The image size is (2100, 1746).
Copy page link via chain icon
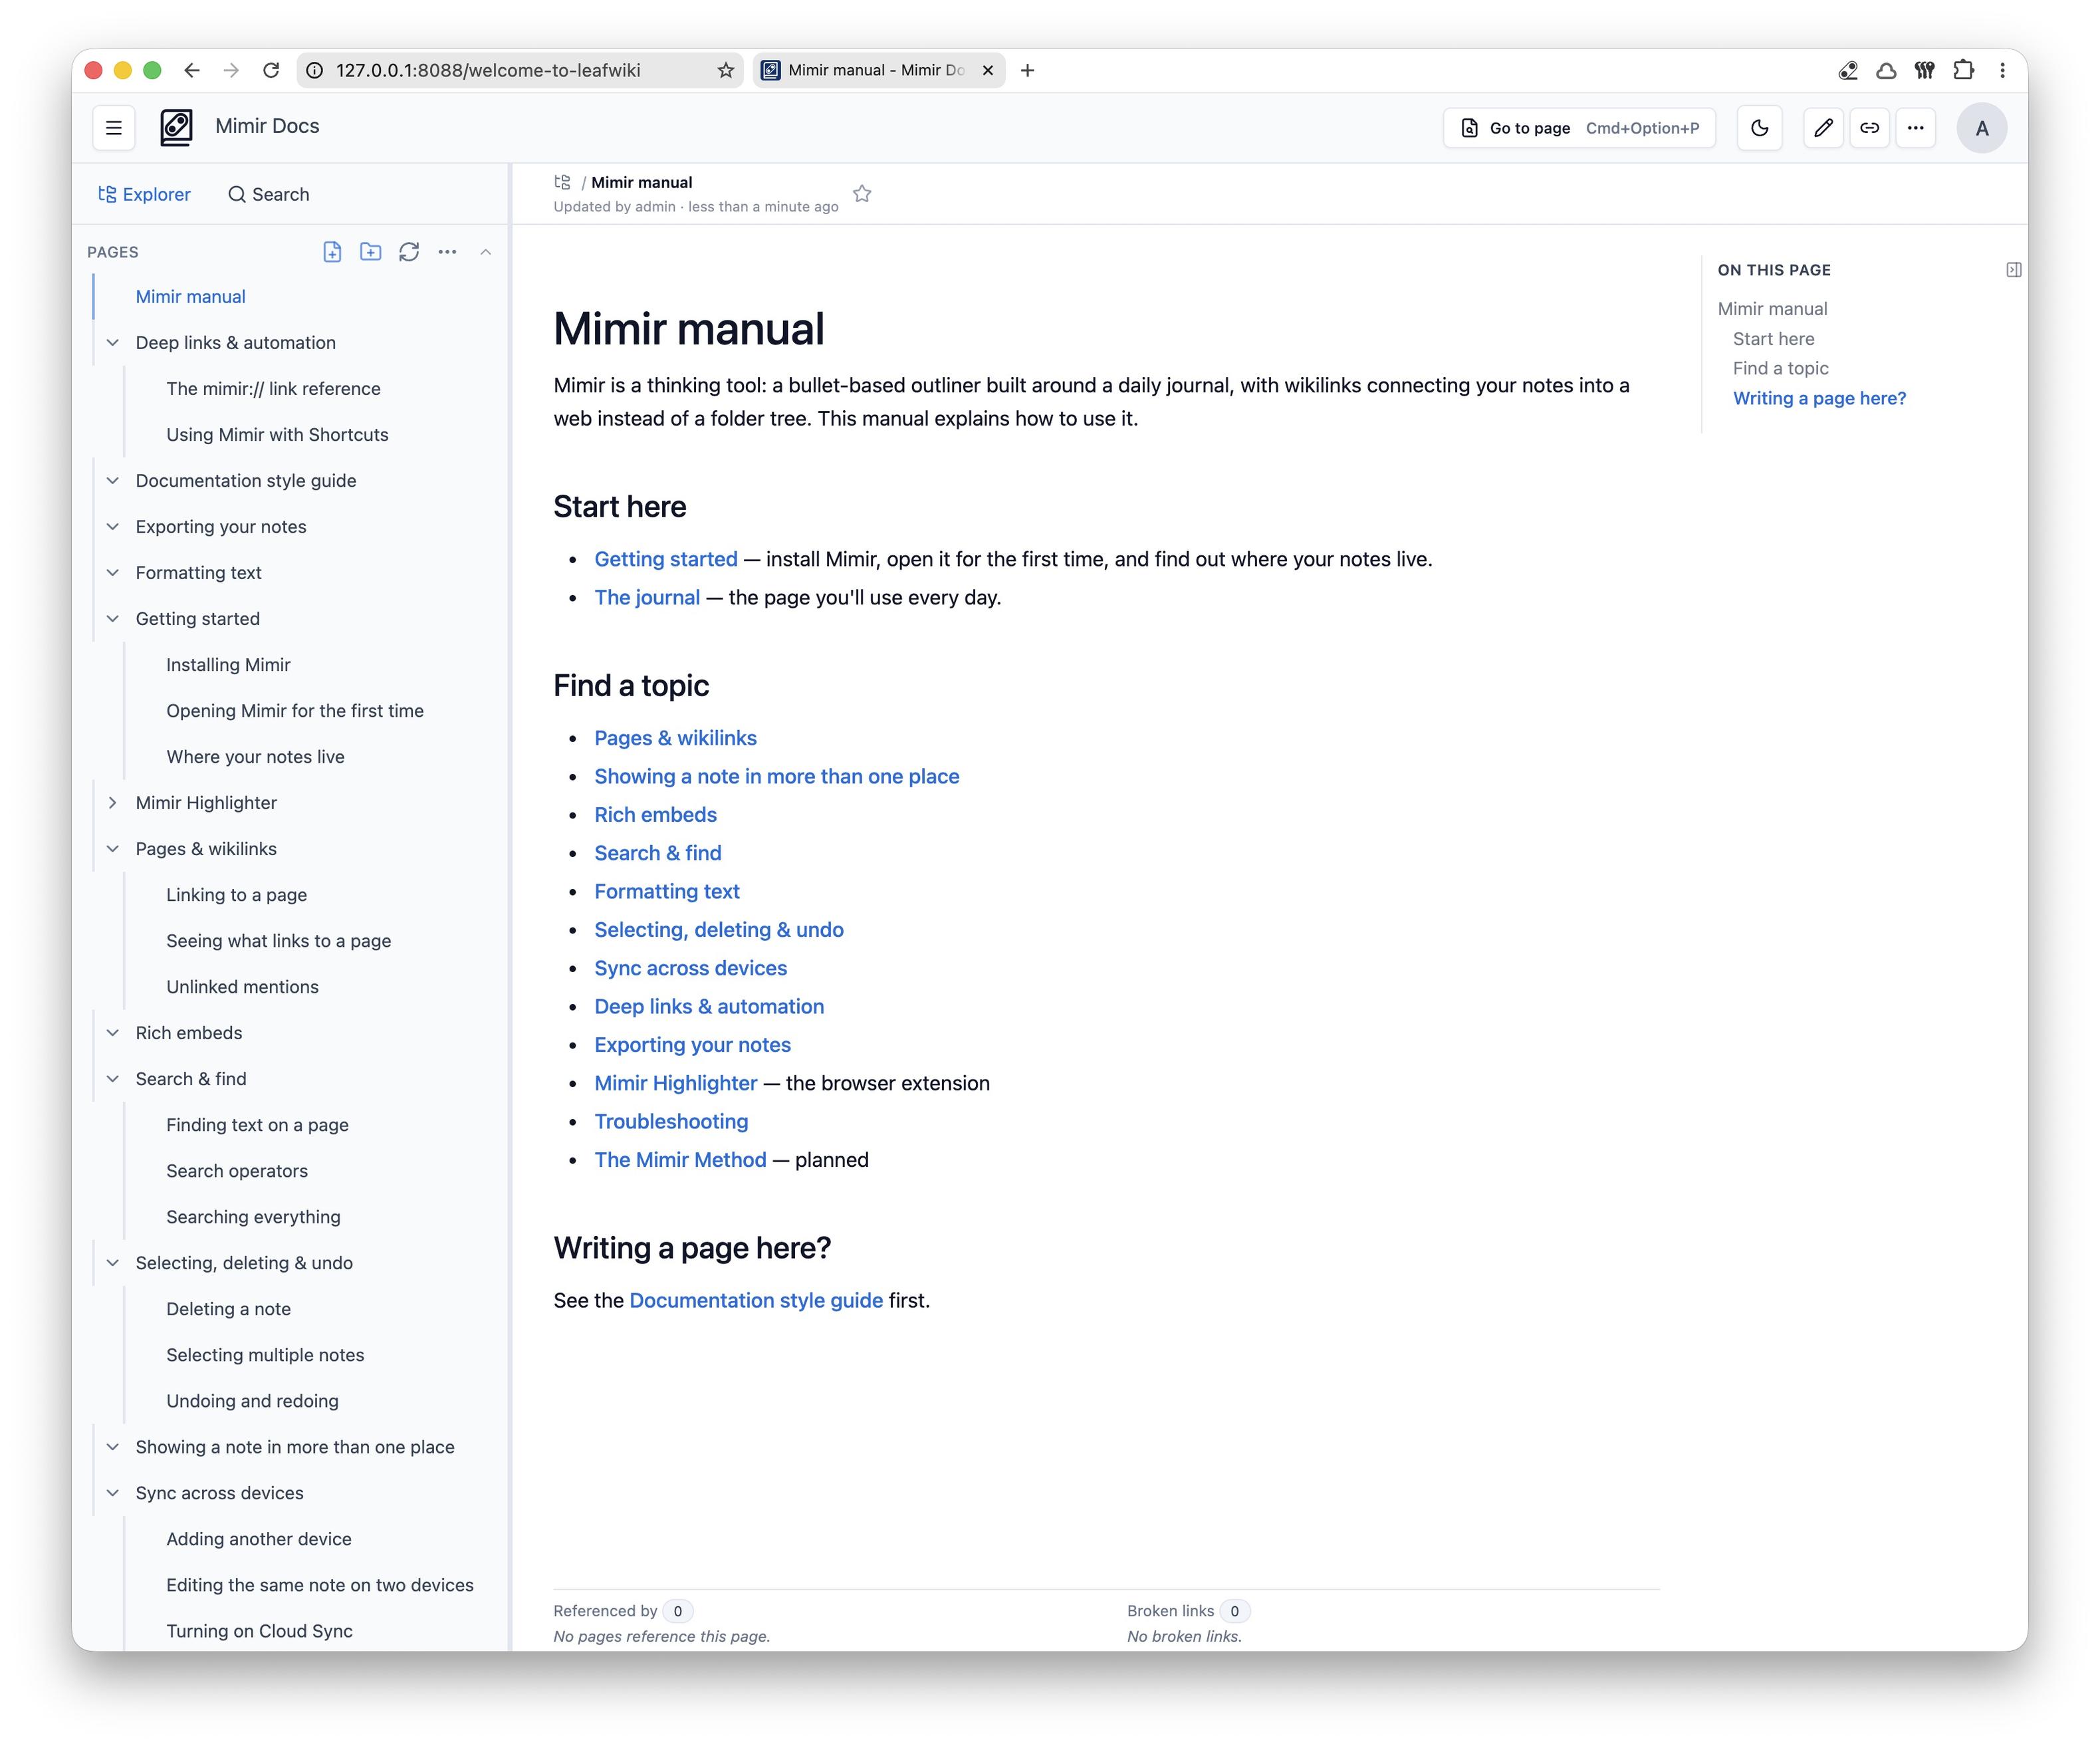click(1870, 128)
